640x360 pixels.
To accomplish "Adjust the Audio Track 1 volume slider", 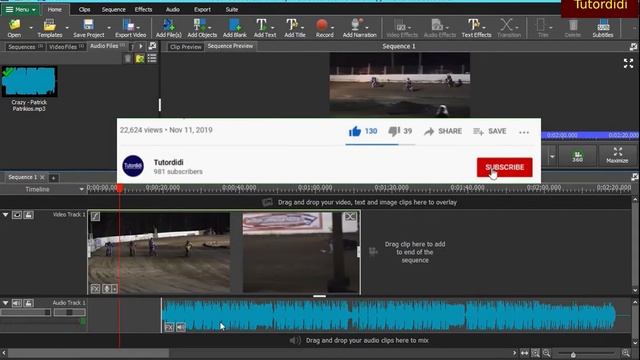I will pos(25,312).
